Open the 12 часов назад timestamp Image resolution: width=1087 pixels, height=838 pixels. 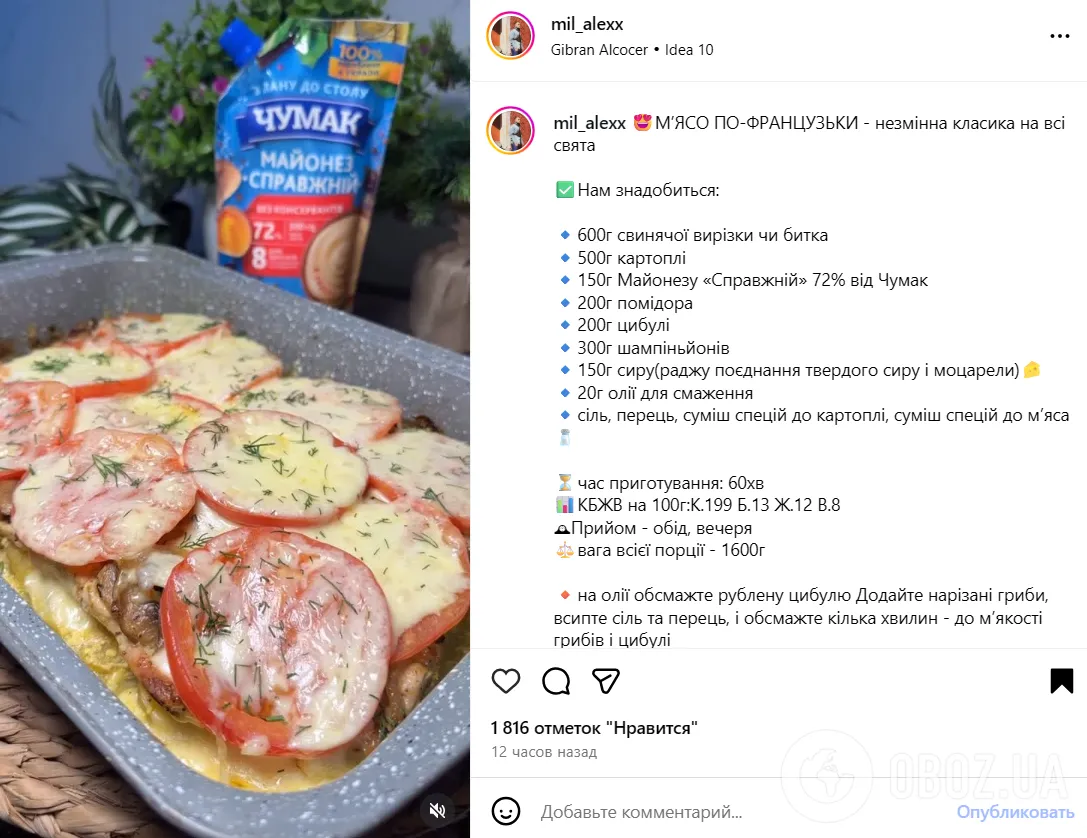pos(544,752)
